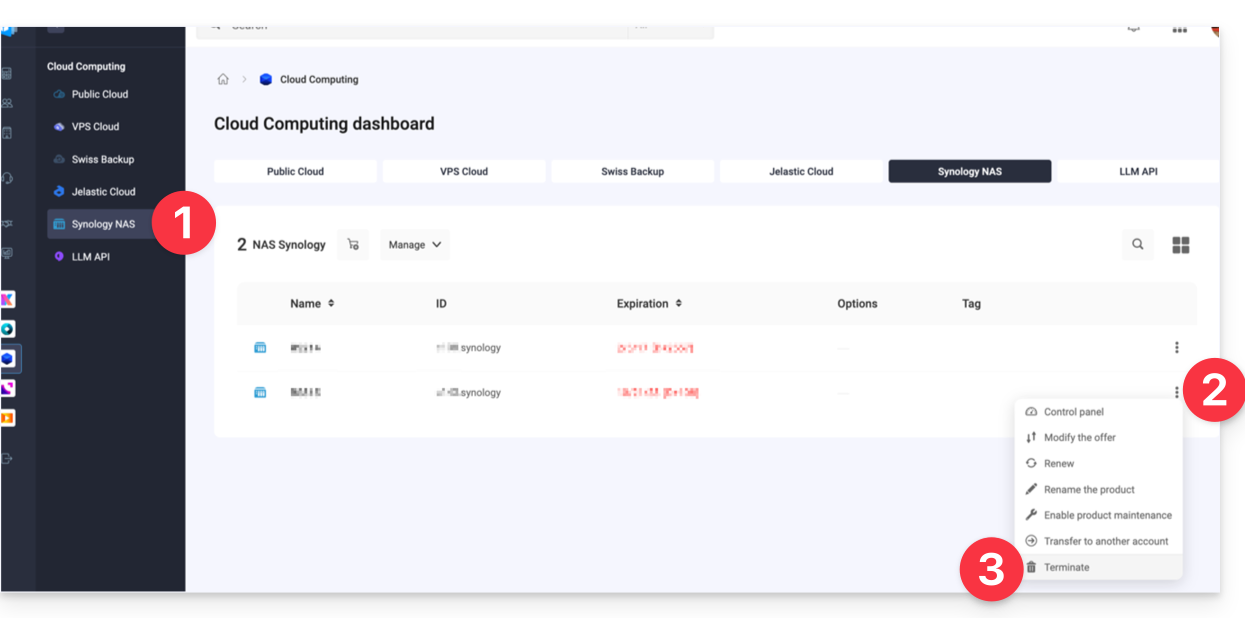Select Swiss Backup in the sidebar

(x=102, y=159)
